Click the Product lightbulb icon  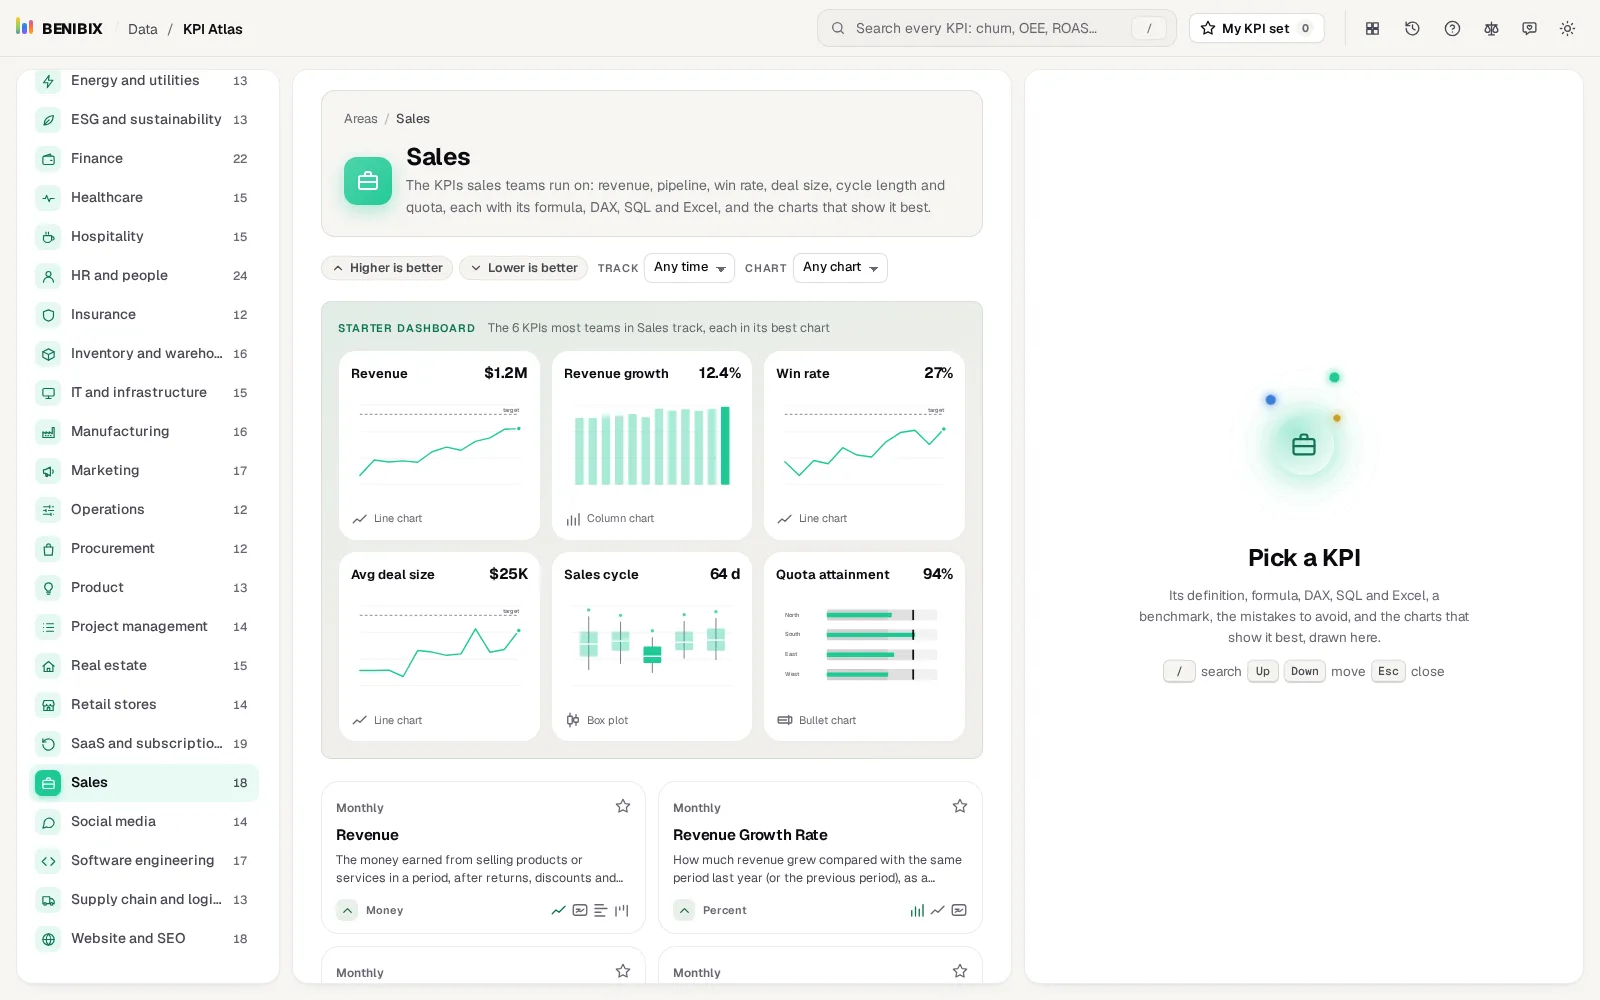(48, 588)
